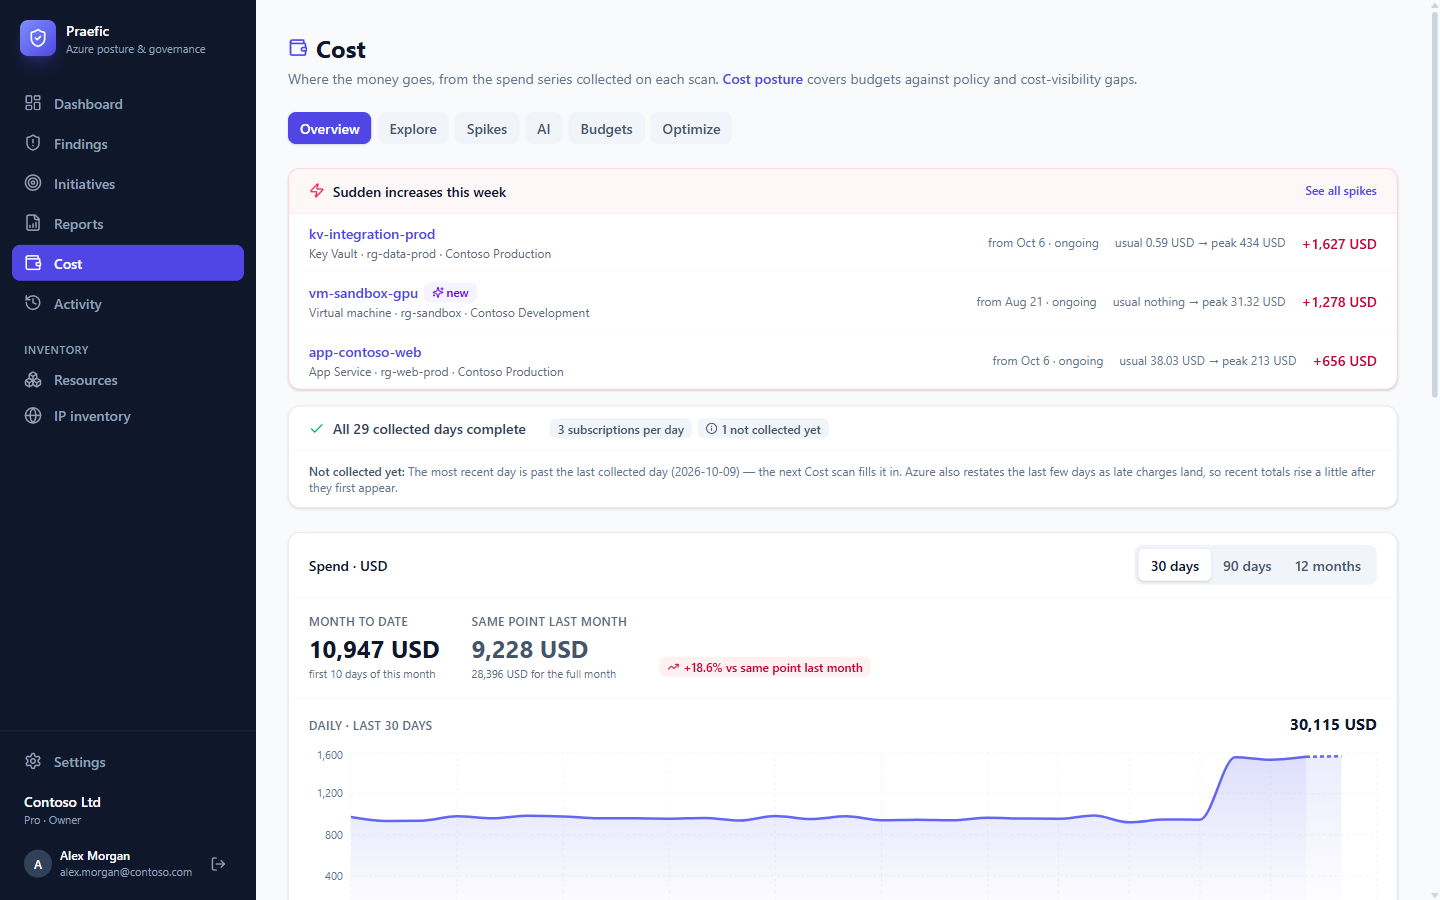Follow the 'See all spikes' link
The width and height of the screenshot is (1440, 900).
1341,191
